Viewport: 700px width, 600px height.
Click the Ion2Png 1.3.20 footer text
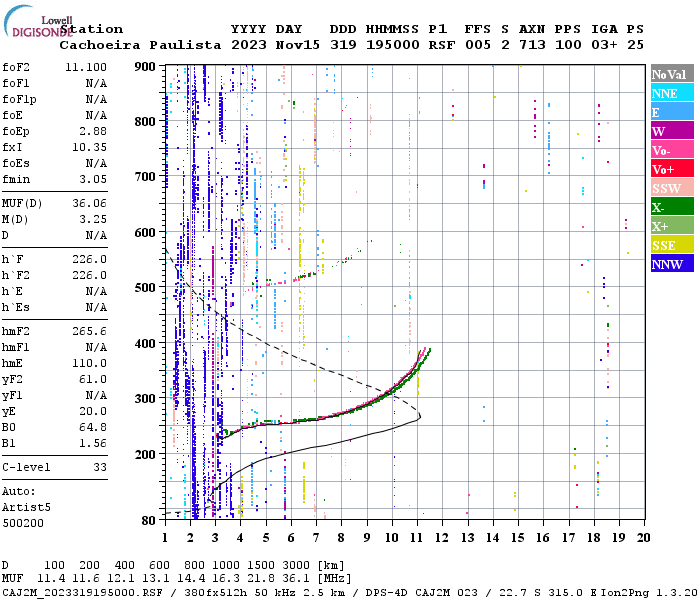649,593
